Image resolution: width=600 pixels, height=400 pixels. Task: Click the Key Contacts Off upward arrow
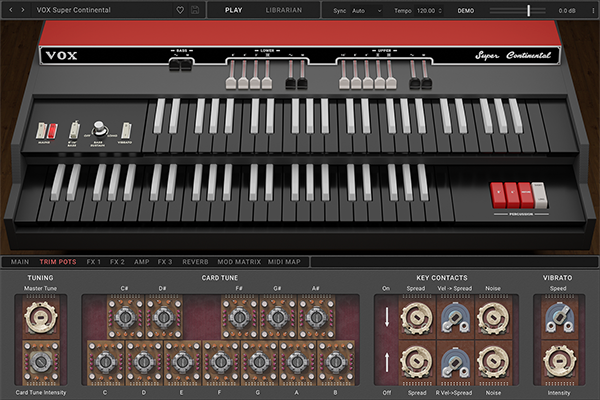(x=387, y=362)
